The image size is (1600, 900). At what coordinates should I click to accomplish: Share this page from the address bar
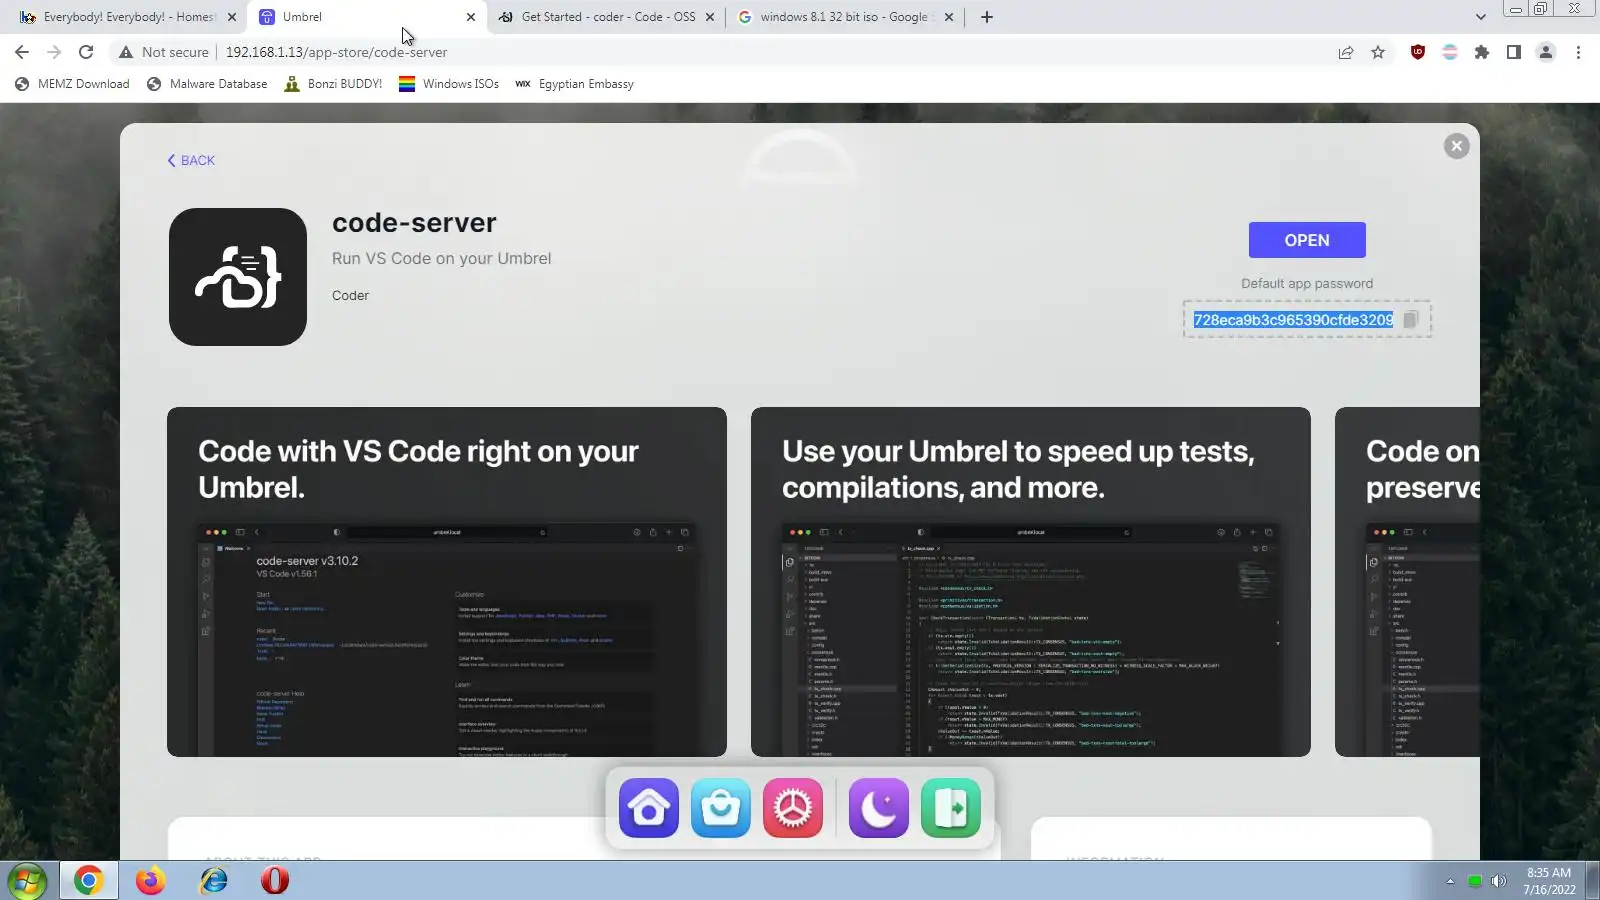(1346, 52)
